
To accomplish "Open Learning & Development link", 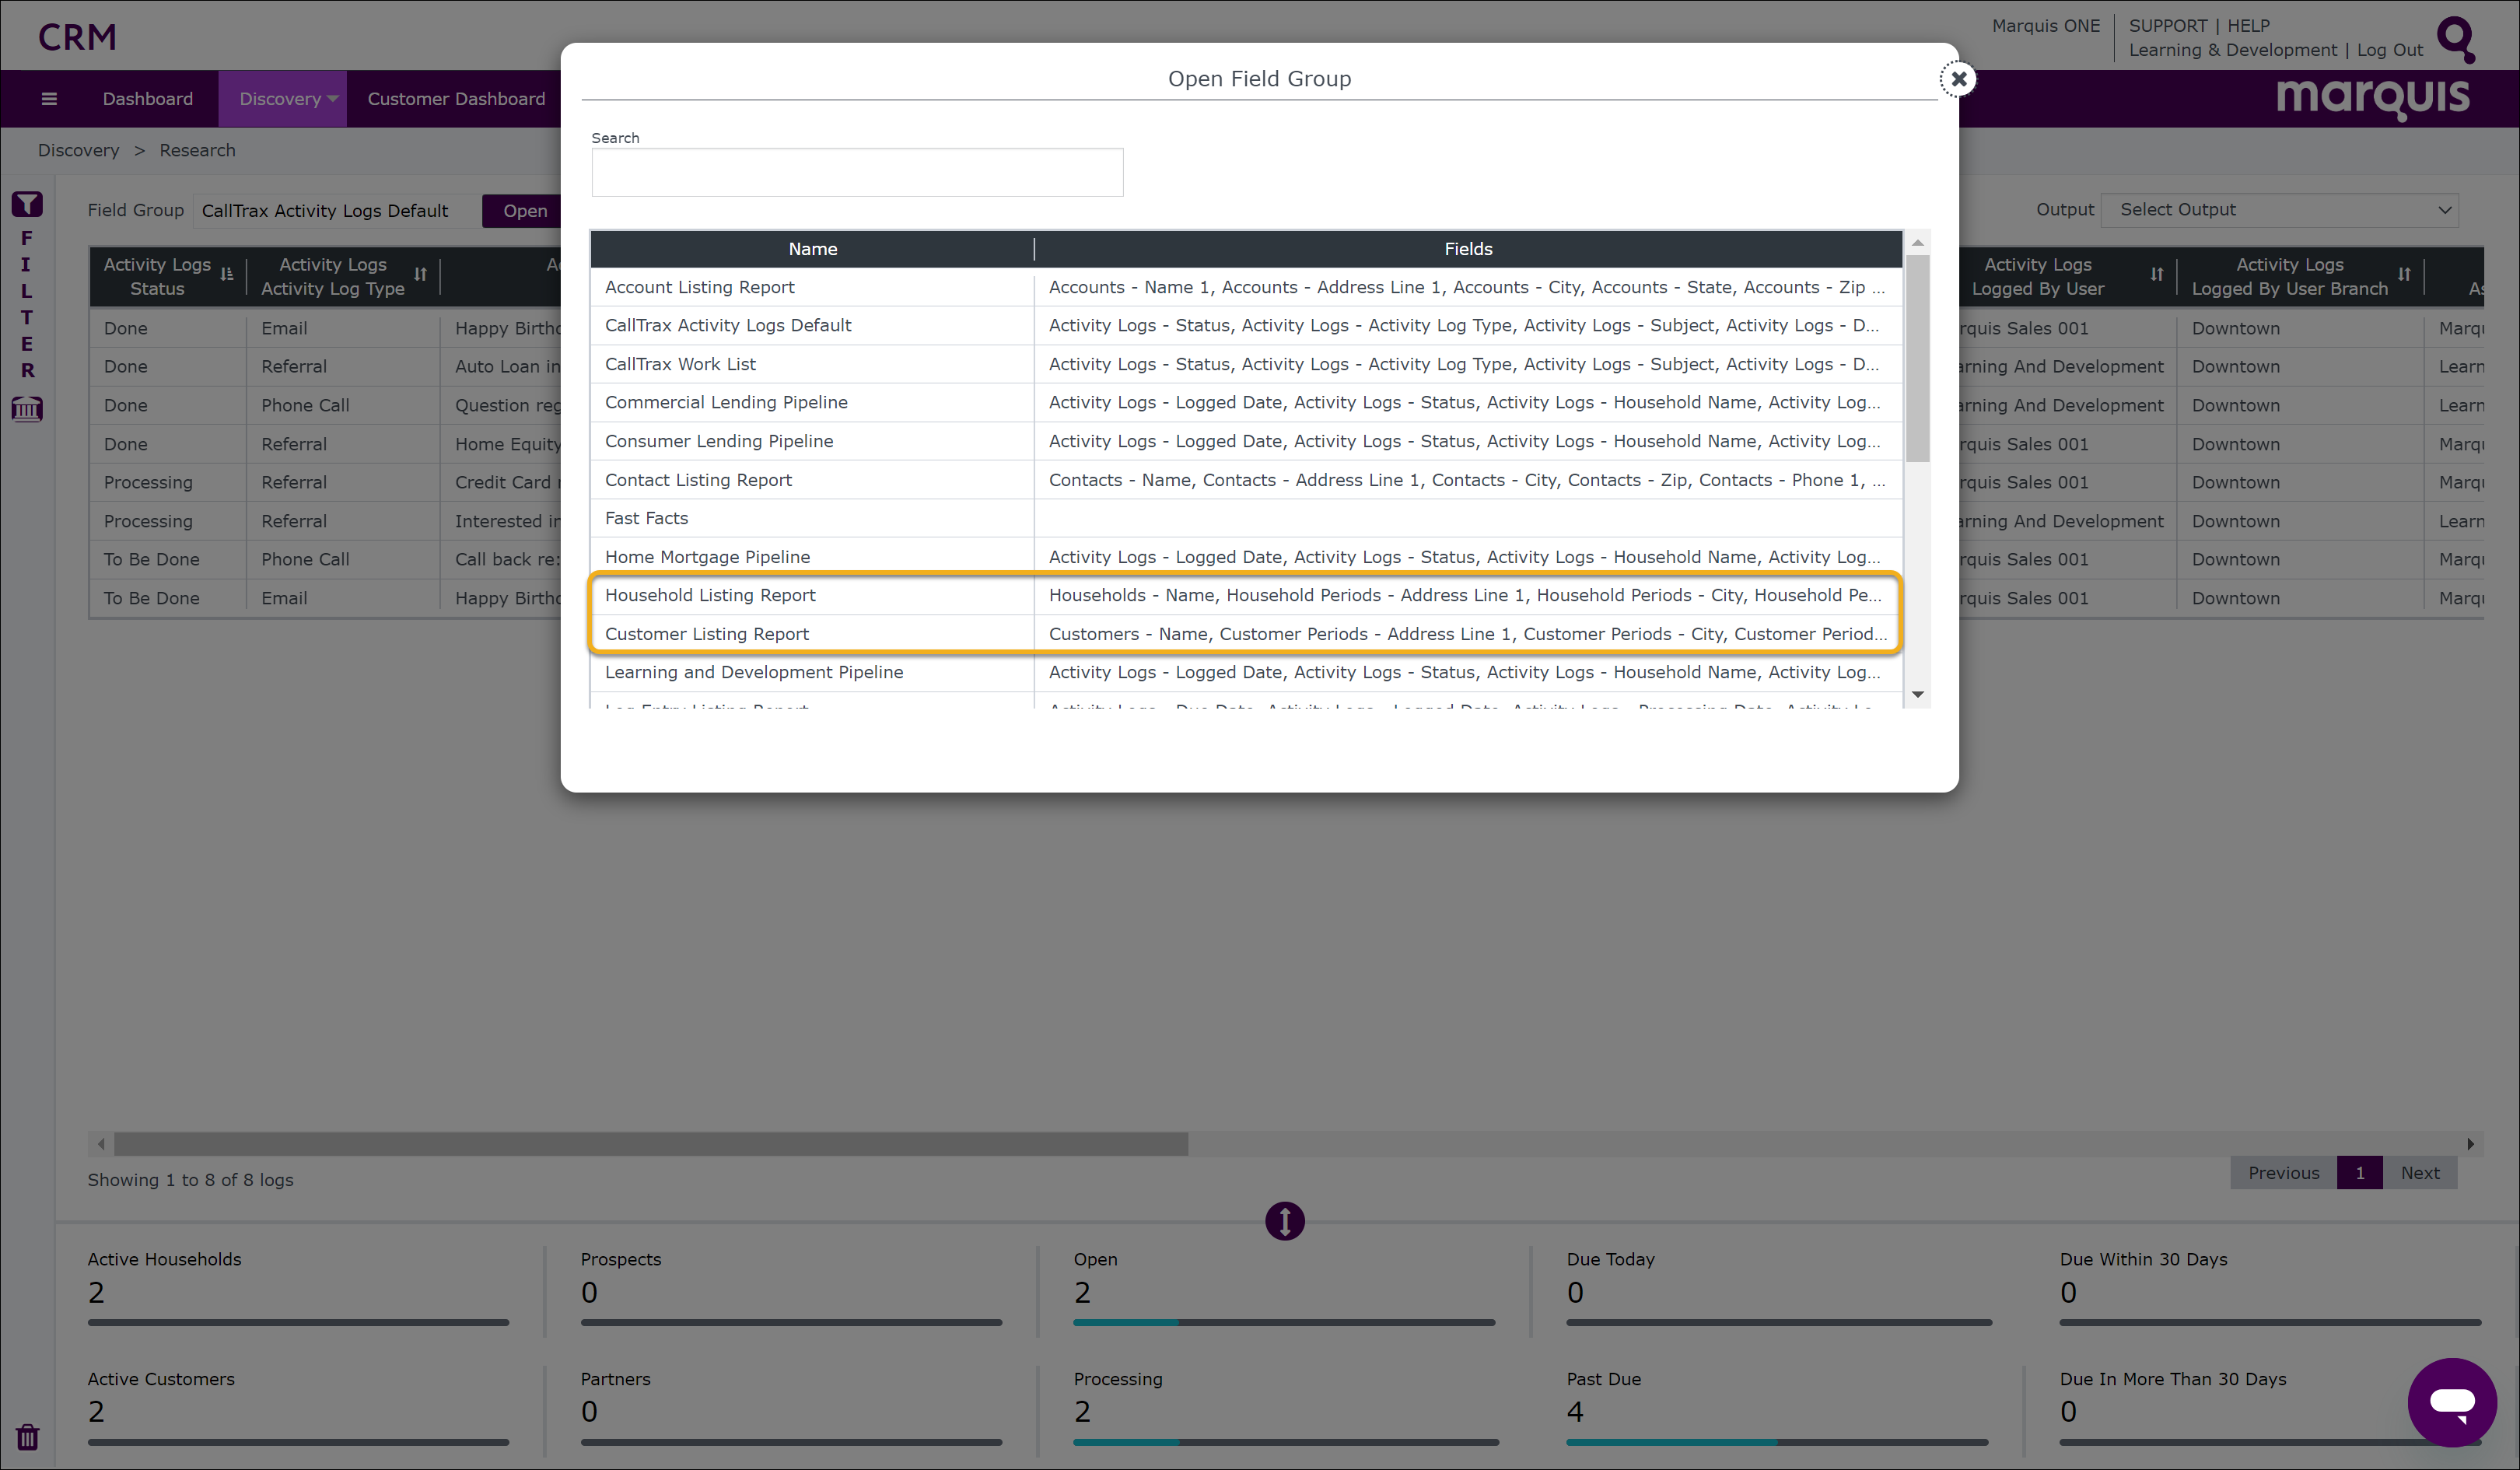I will [x=2232, y=50].
